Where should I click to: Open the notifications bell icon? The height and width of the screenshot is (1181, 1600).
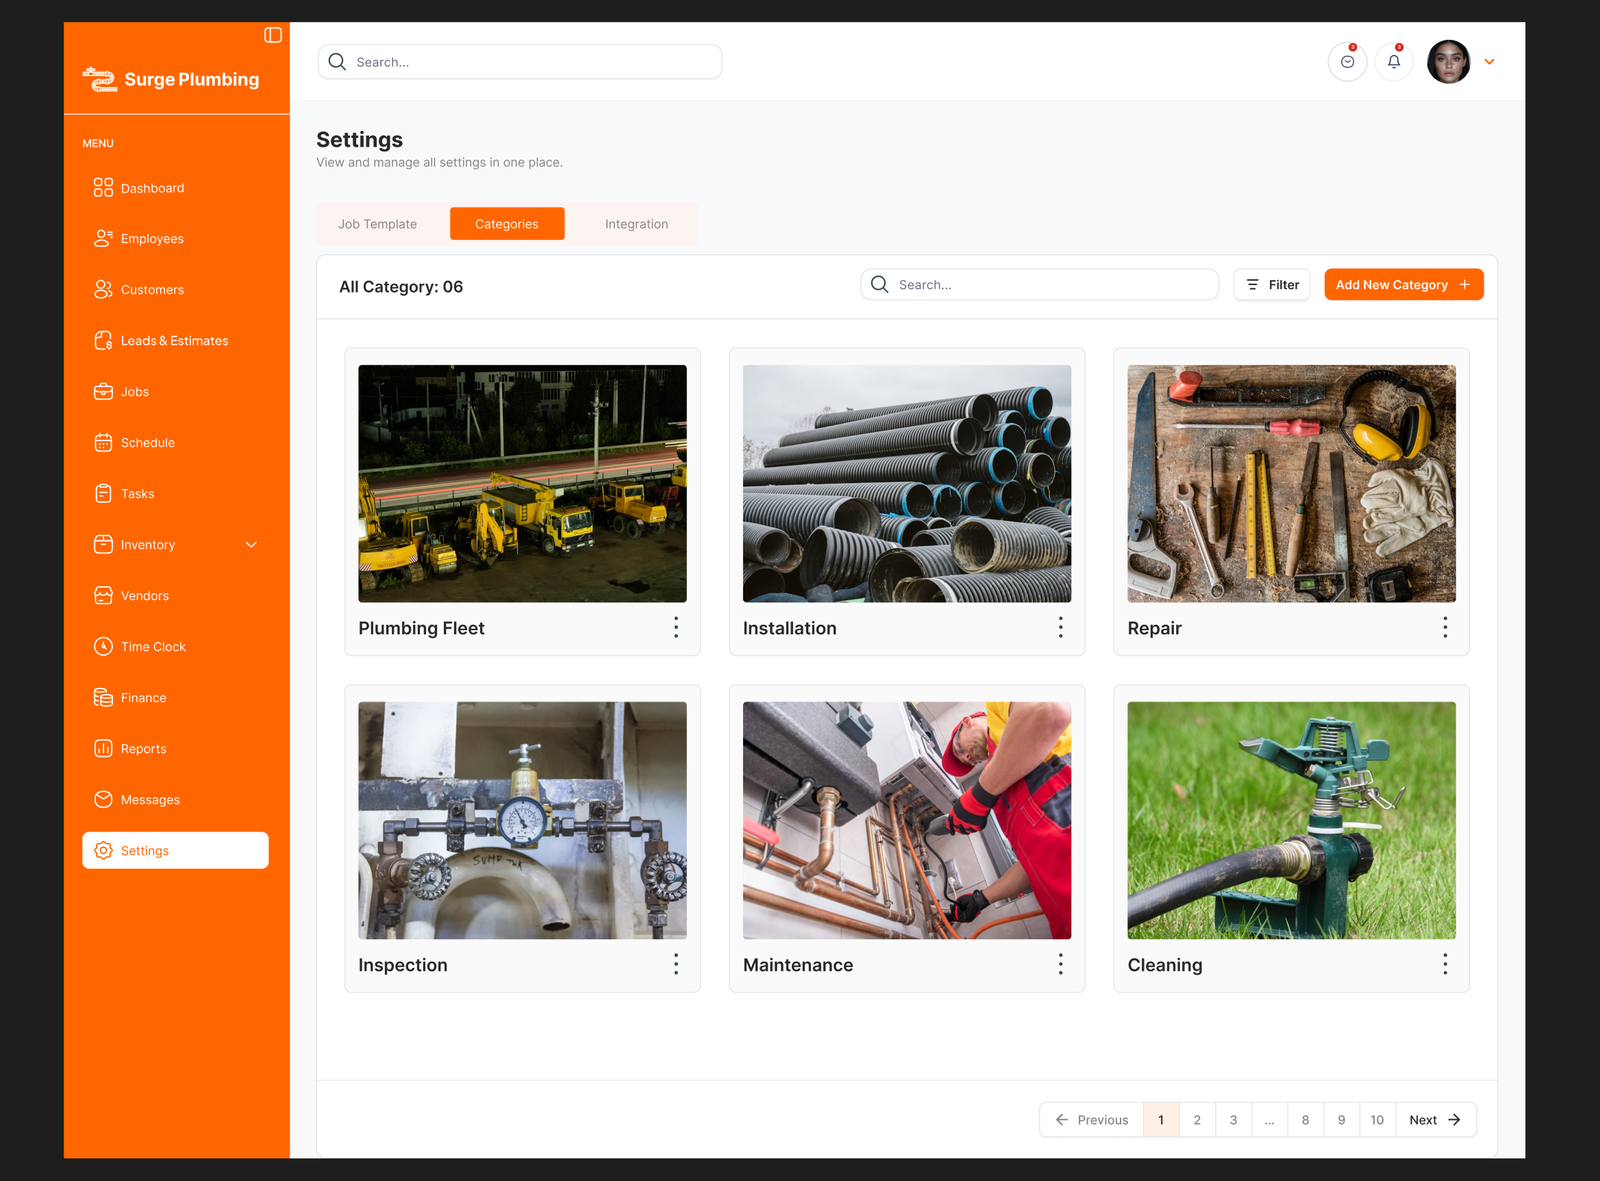tap(1394, 62)
